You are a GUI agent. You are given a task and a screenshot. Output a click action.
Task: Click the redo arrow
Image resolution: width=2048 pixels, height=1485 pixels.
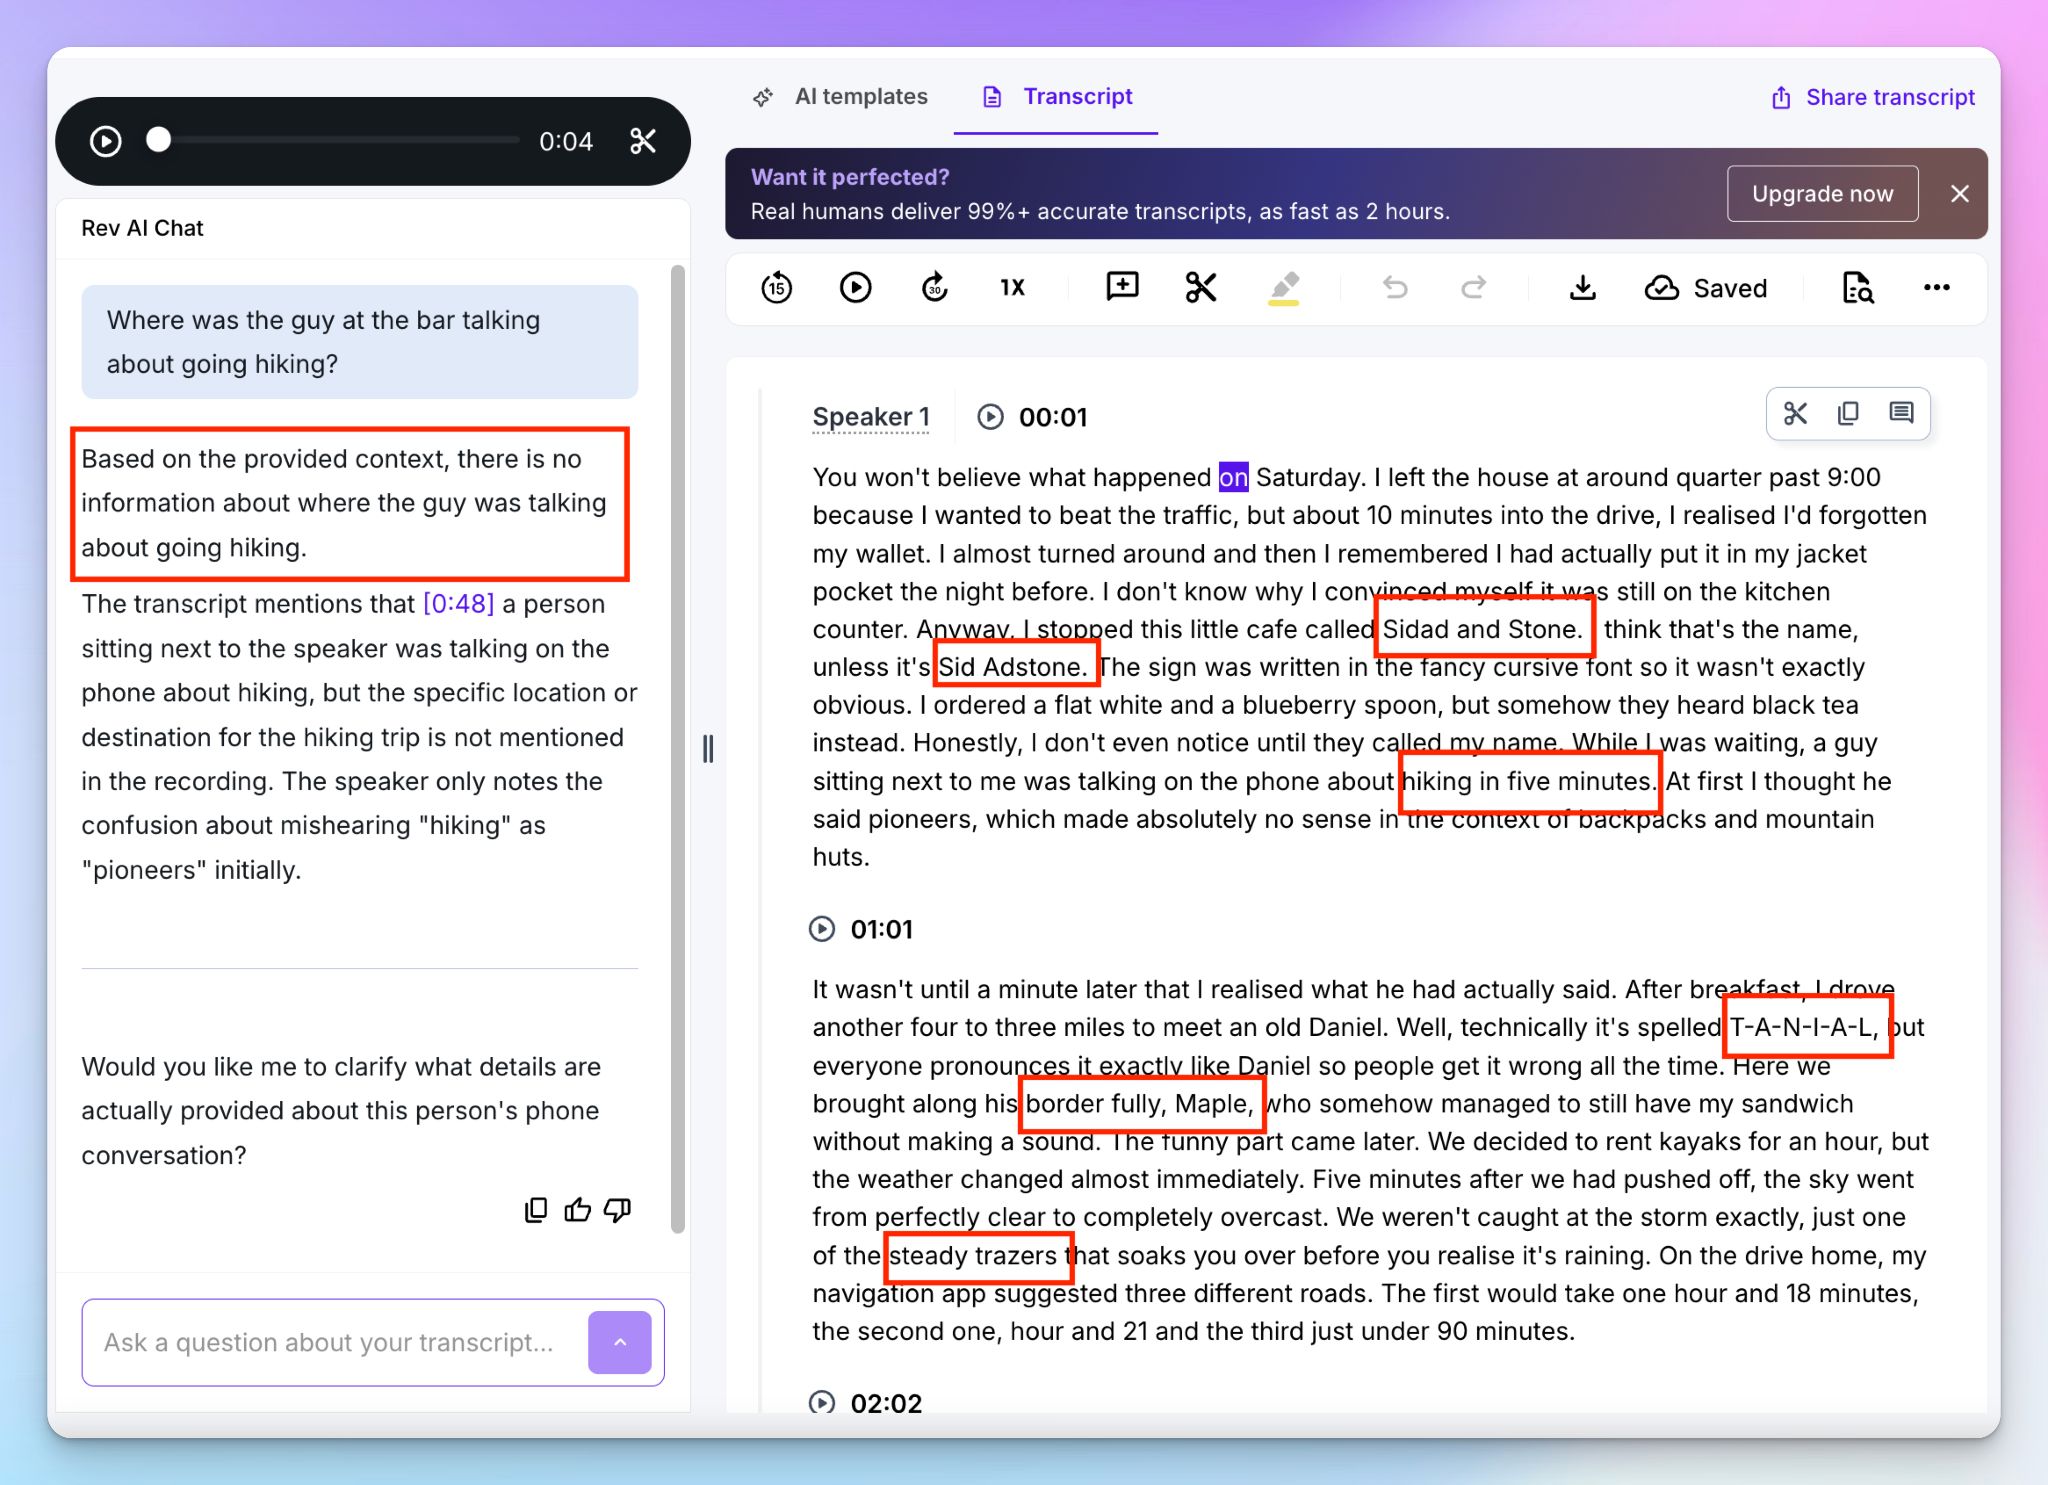[1473, 288]
